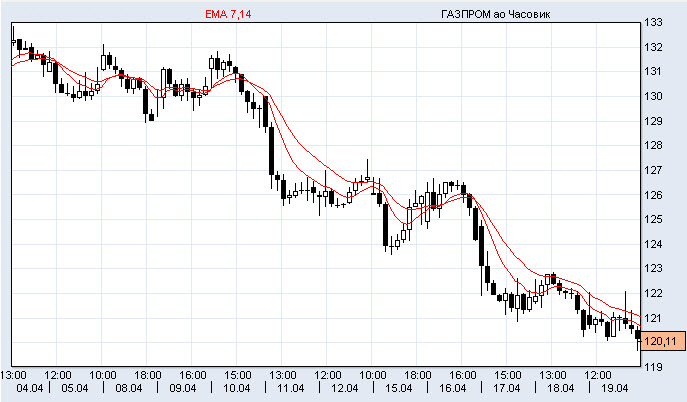
Task: Click the 130 price axis label
Action: pyautogui.click(x=653, y=96)
